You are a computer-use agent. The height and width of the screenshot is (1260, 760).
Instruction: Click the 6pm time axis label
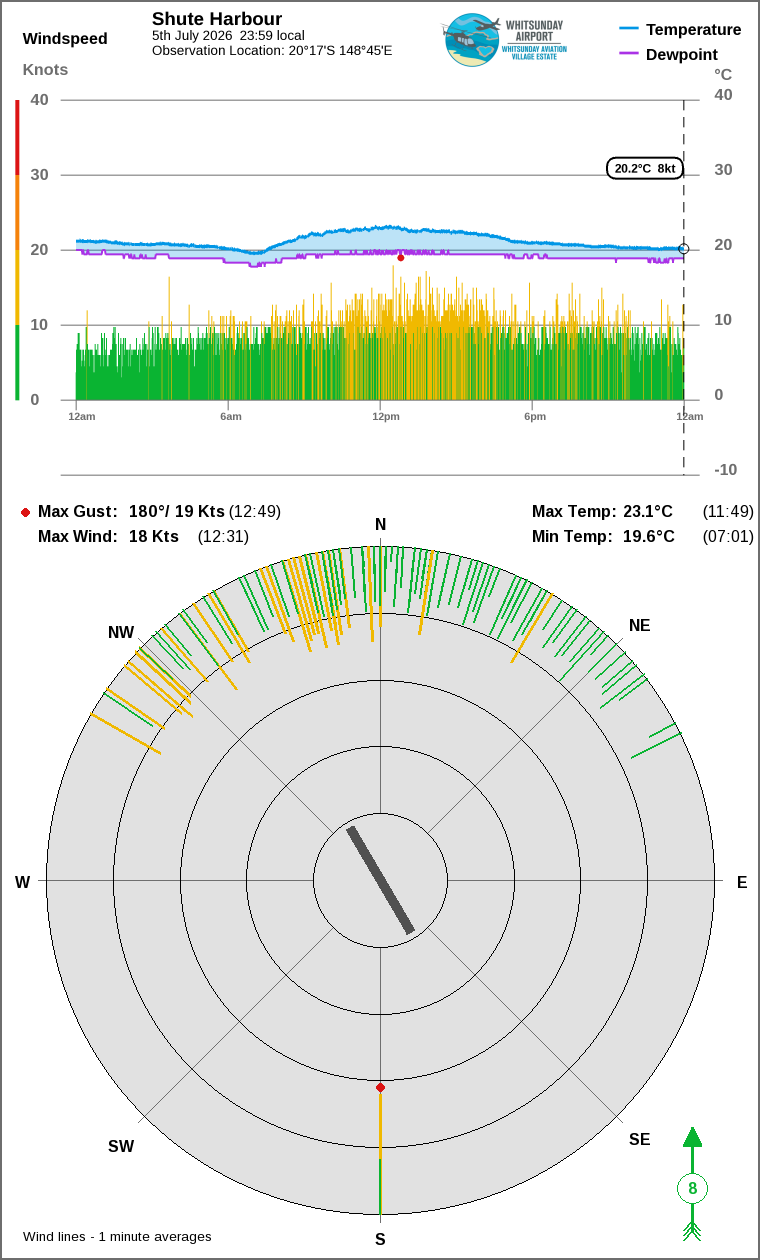click(535, 416)
